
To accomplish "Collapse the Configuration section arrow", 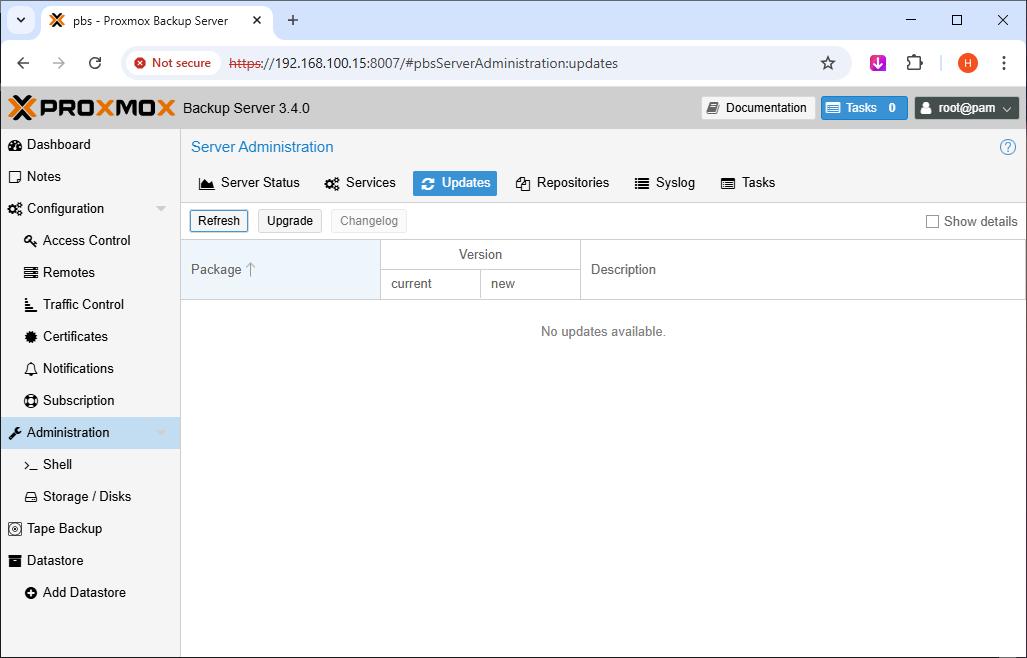I will pyautogui.click(x=161, y=209).
